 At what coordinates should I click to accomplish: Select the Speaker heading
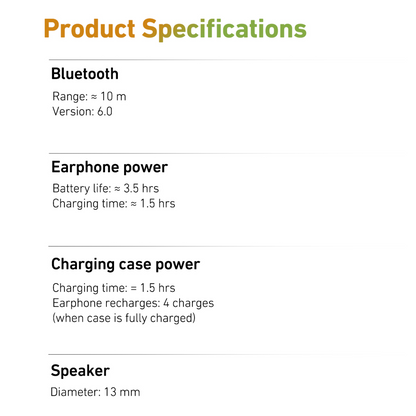point(80,371)
